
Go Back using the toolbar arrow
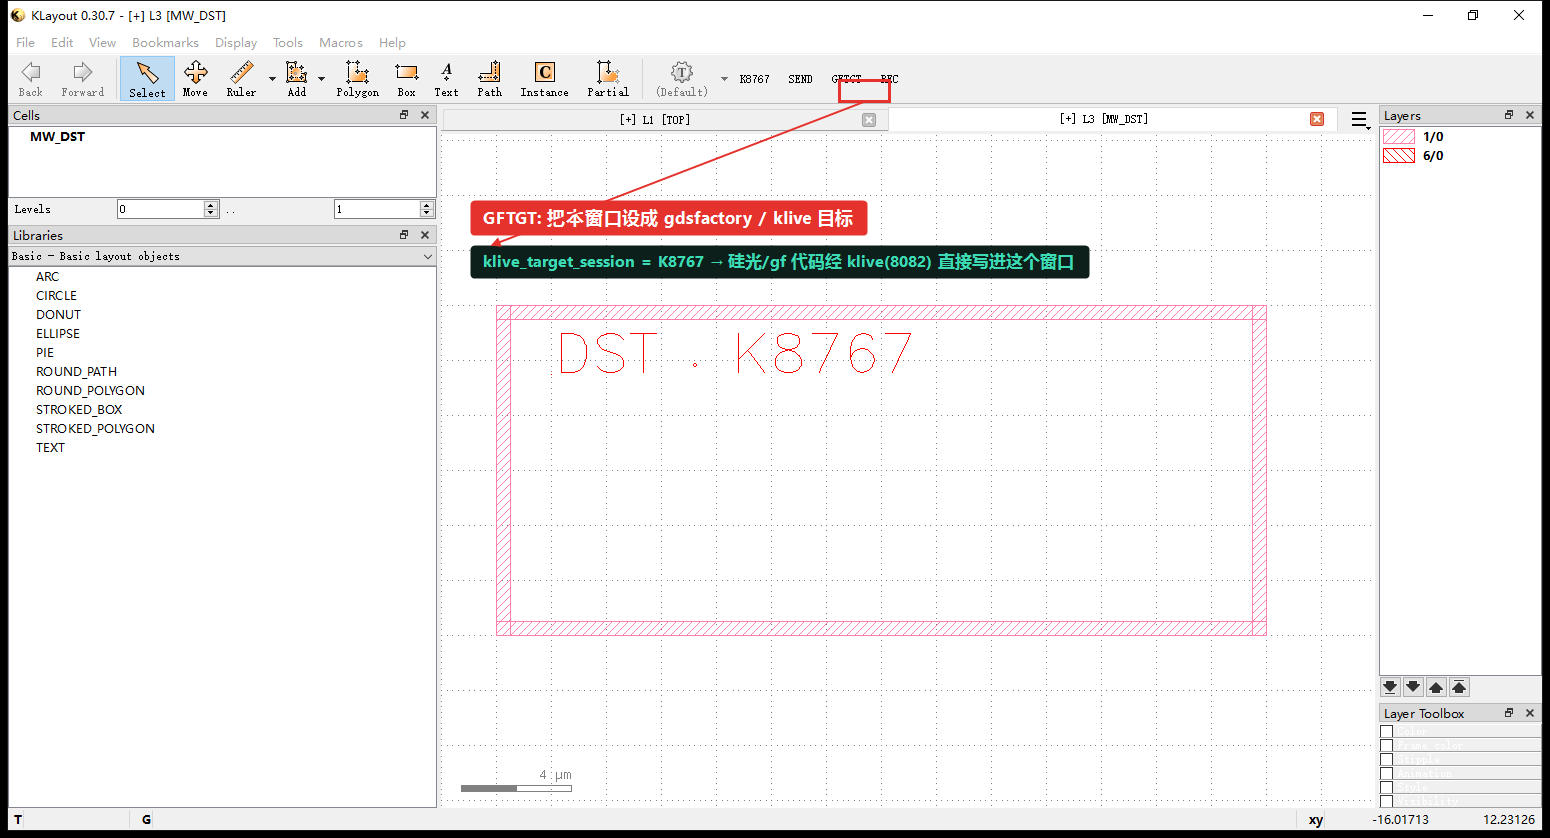[x=31, y=79]
